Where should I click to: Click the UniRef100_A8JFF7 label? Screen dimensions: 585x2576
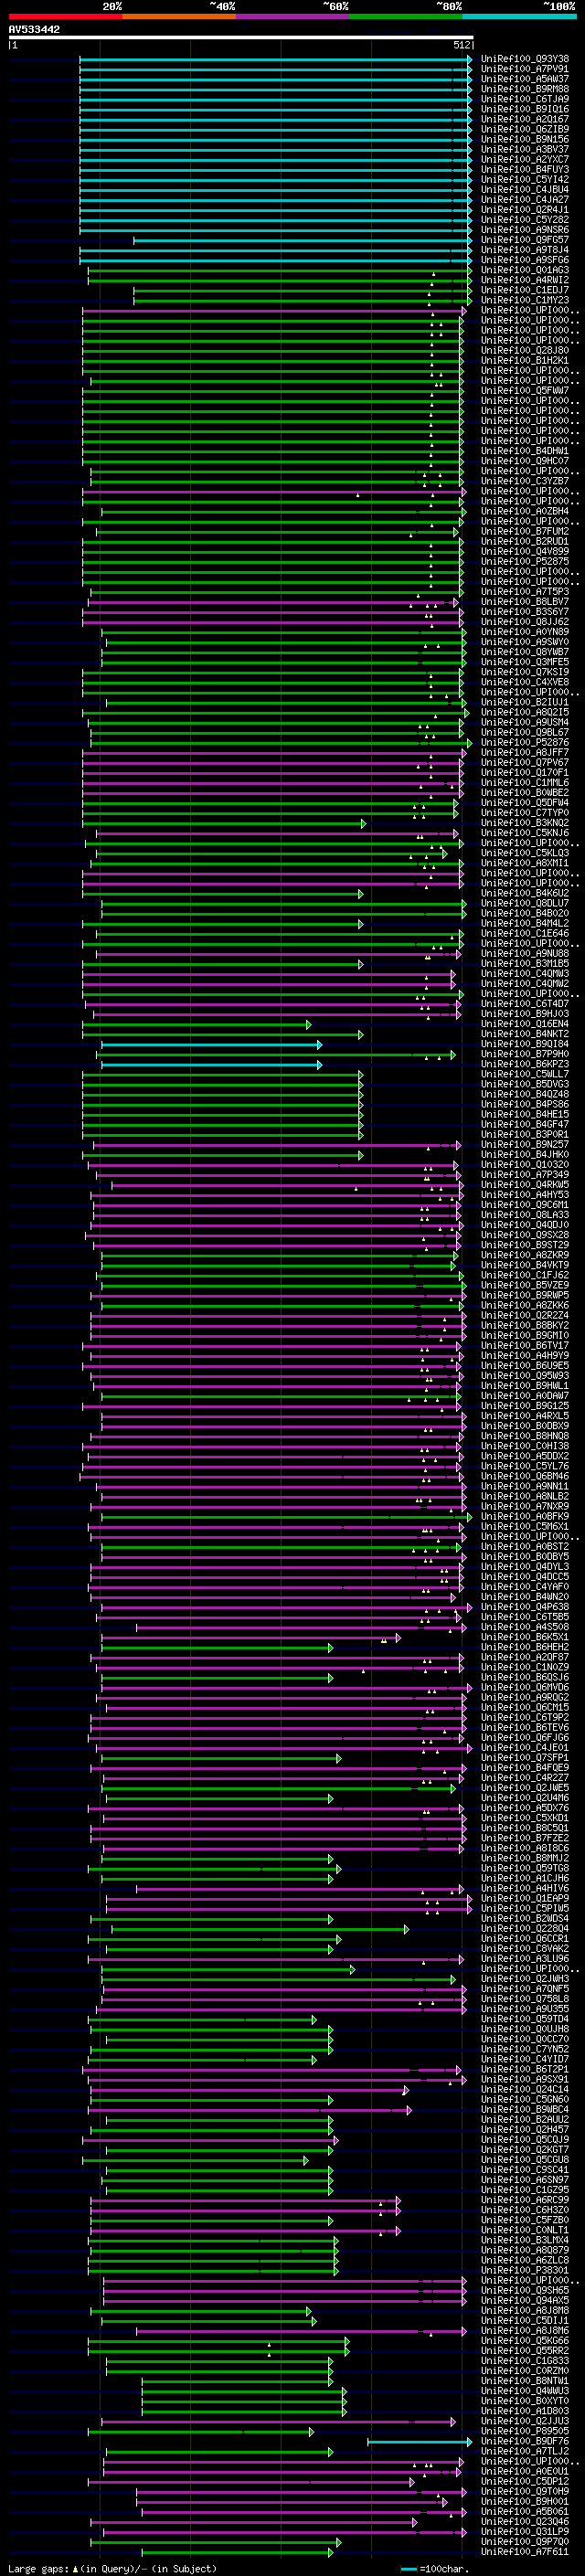click(x=525, y=752)
